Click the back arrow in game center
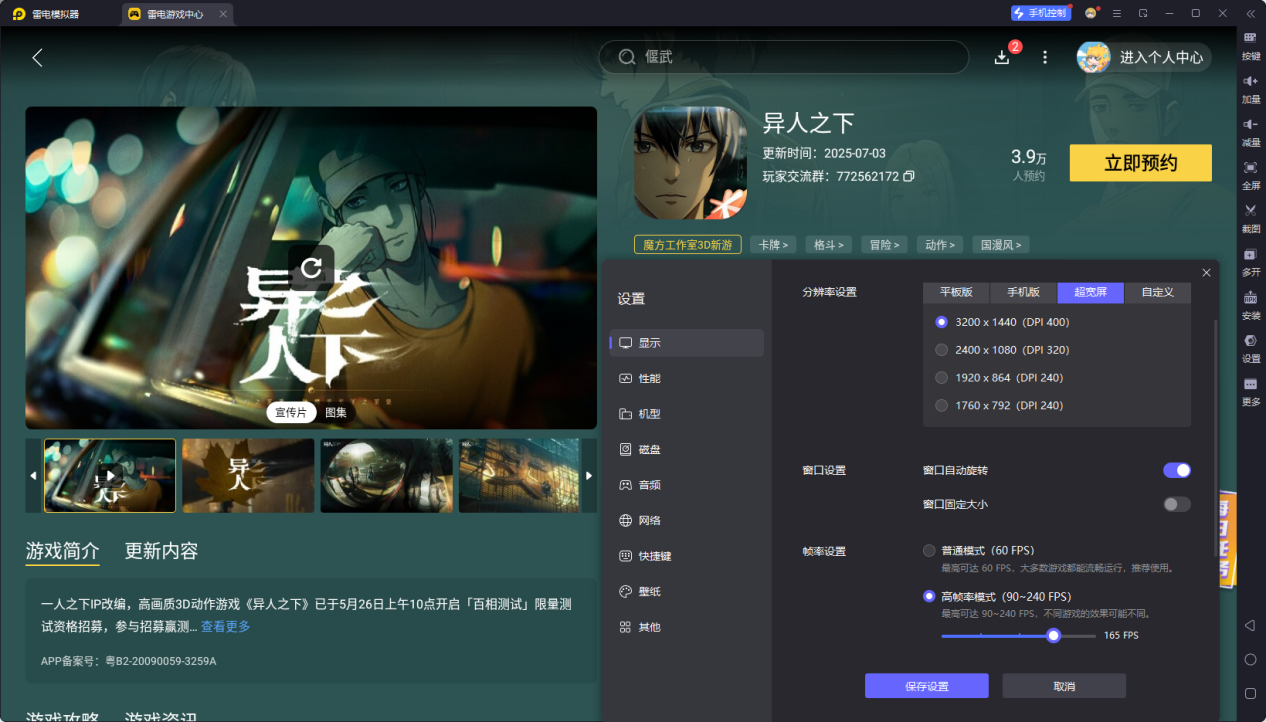 pyautogui.click(x=38, y=58)
